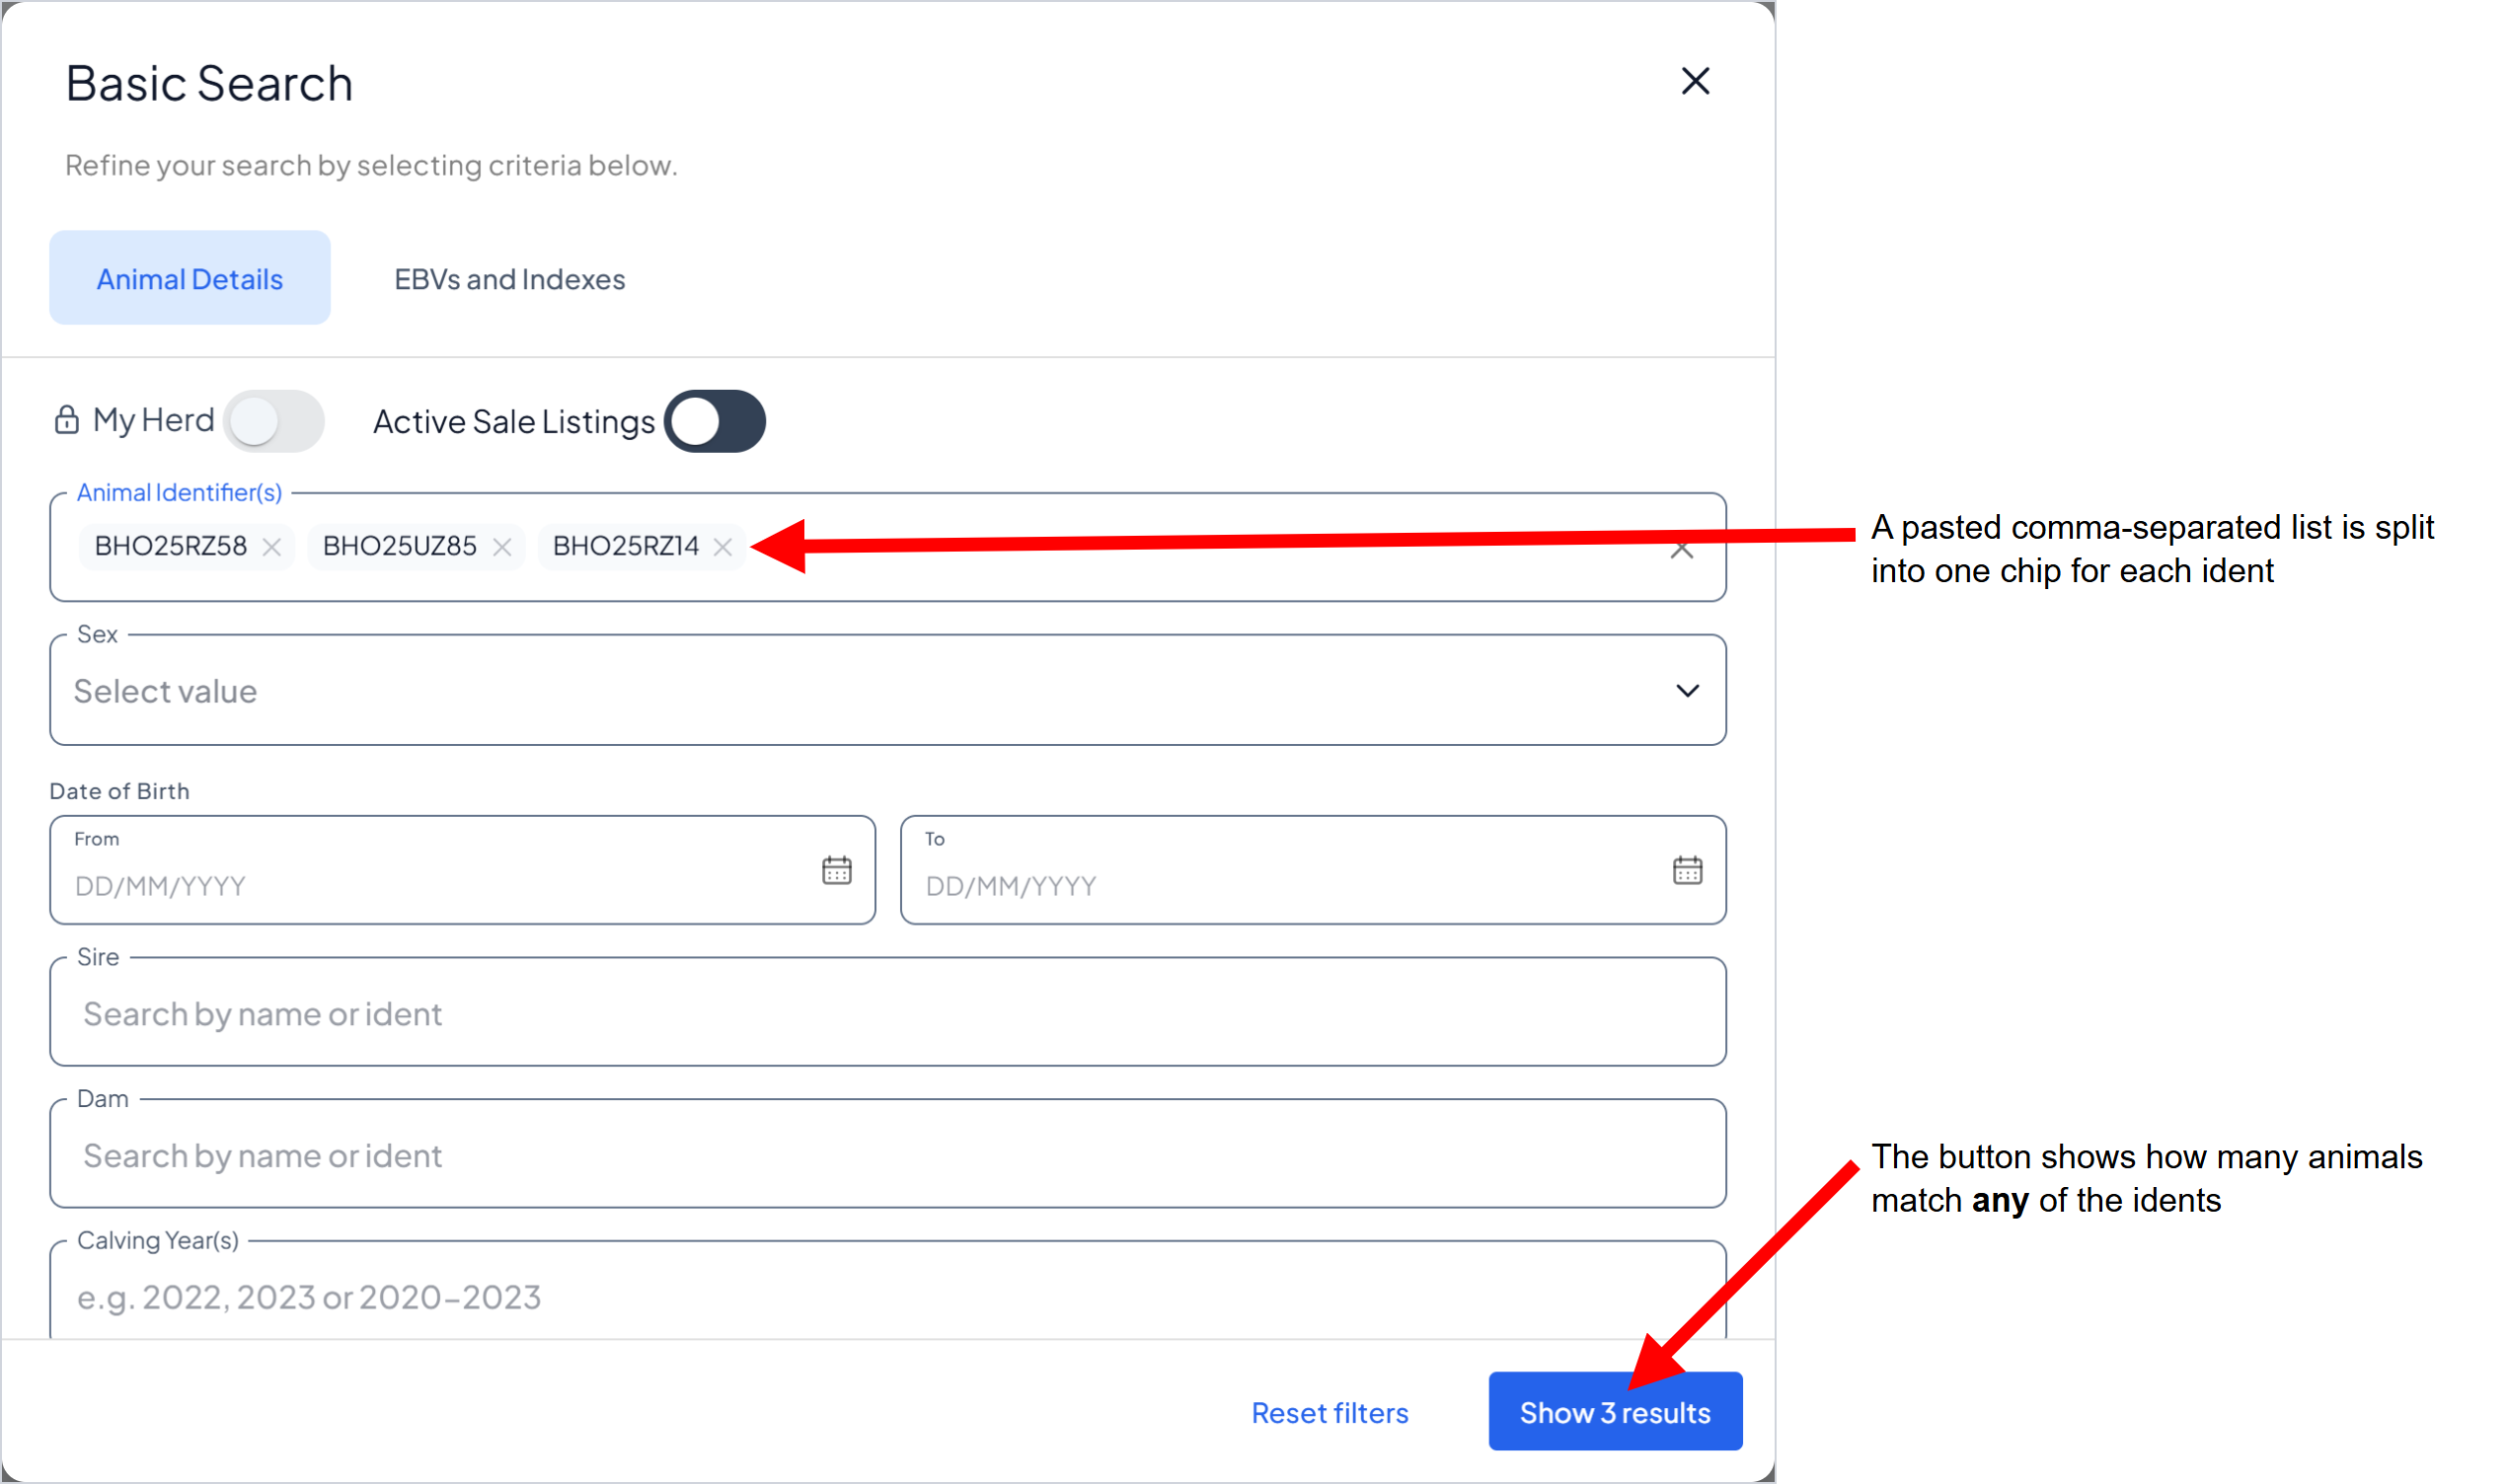
Task: Select the BHO25RZ14 chip text
Action: 626,546
